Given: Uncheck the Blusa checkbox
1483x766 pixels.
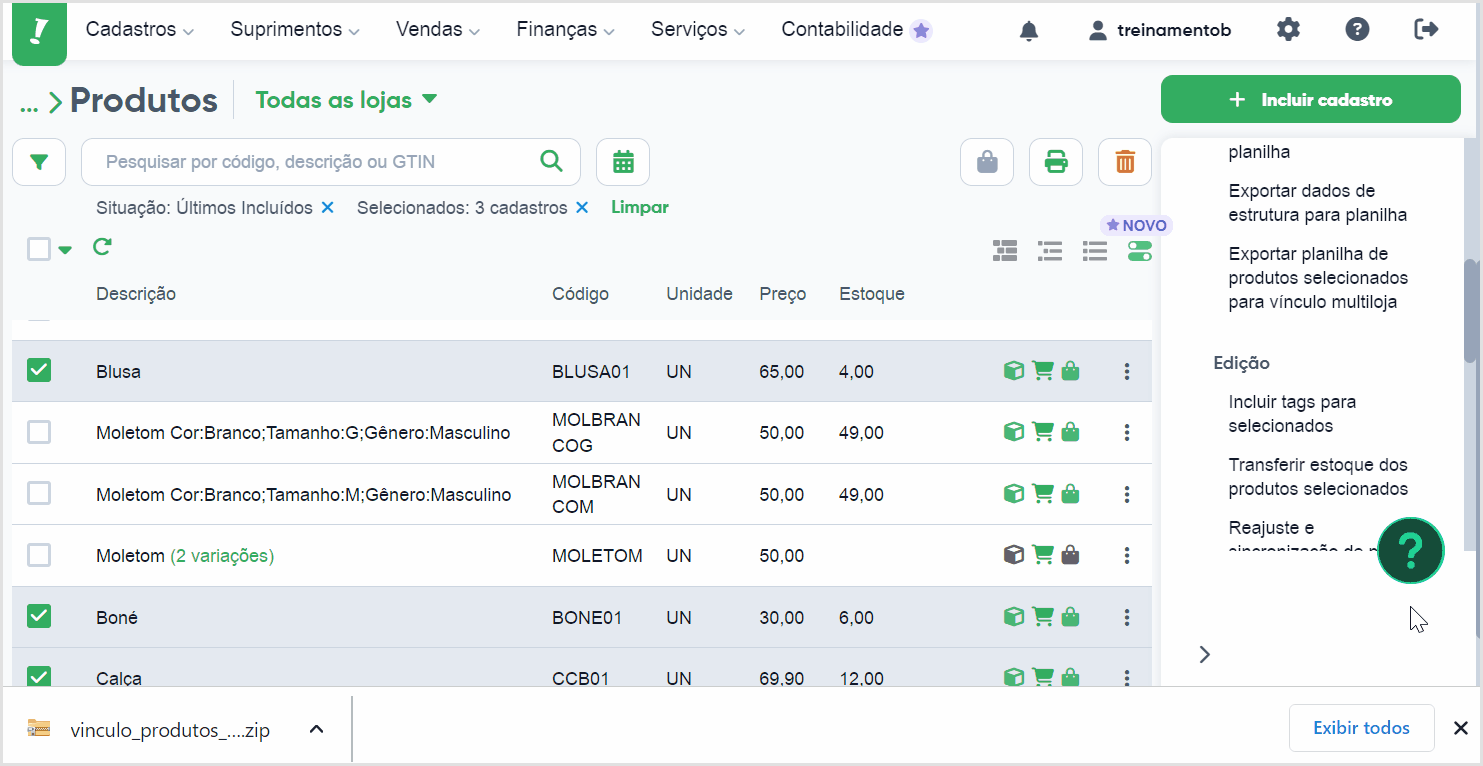Looking at the screenshot, I should 39,371.
